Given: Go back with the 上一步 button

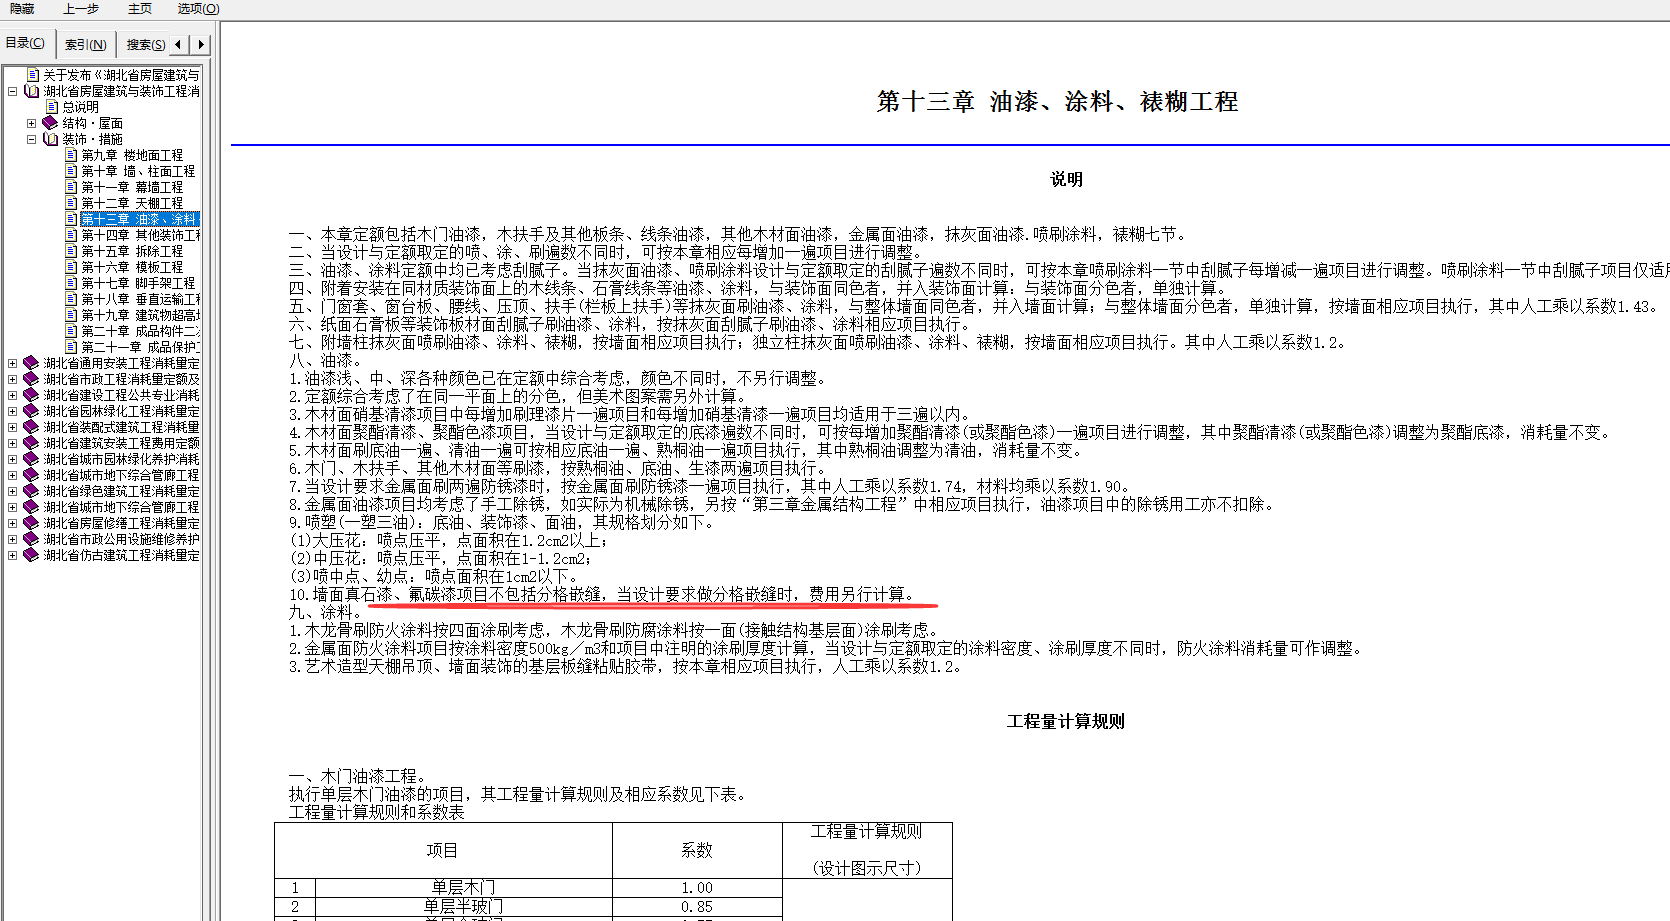Looking at the screenshot, I should click(x=81, y=8).
